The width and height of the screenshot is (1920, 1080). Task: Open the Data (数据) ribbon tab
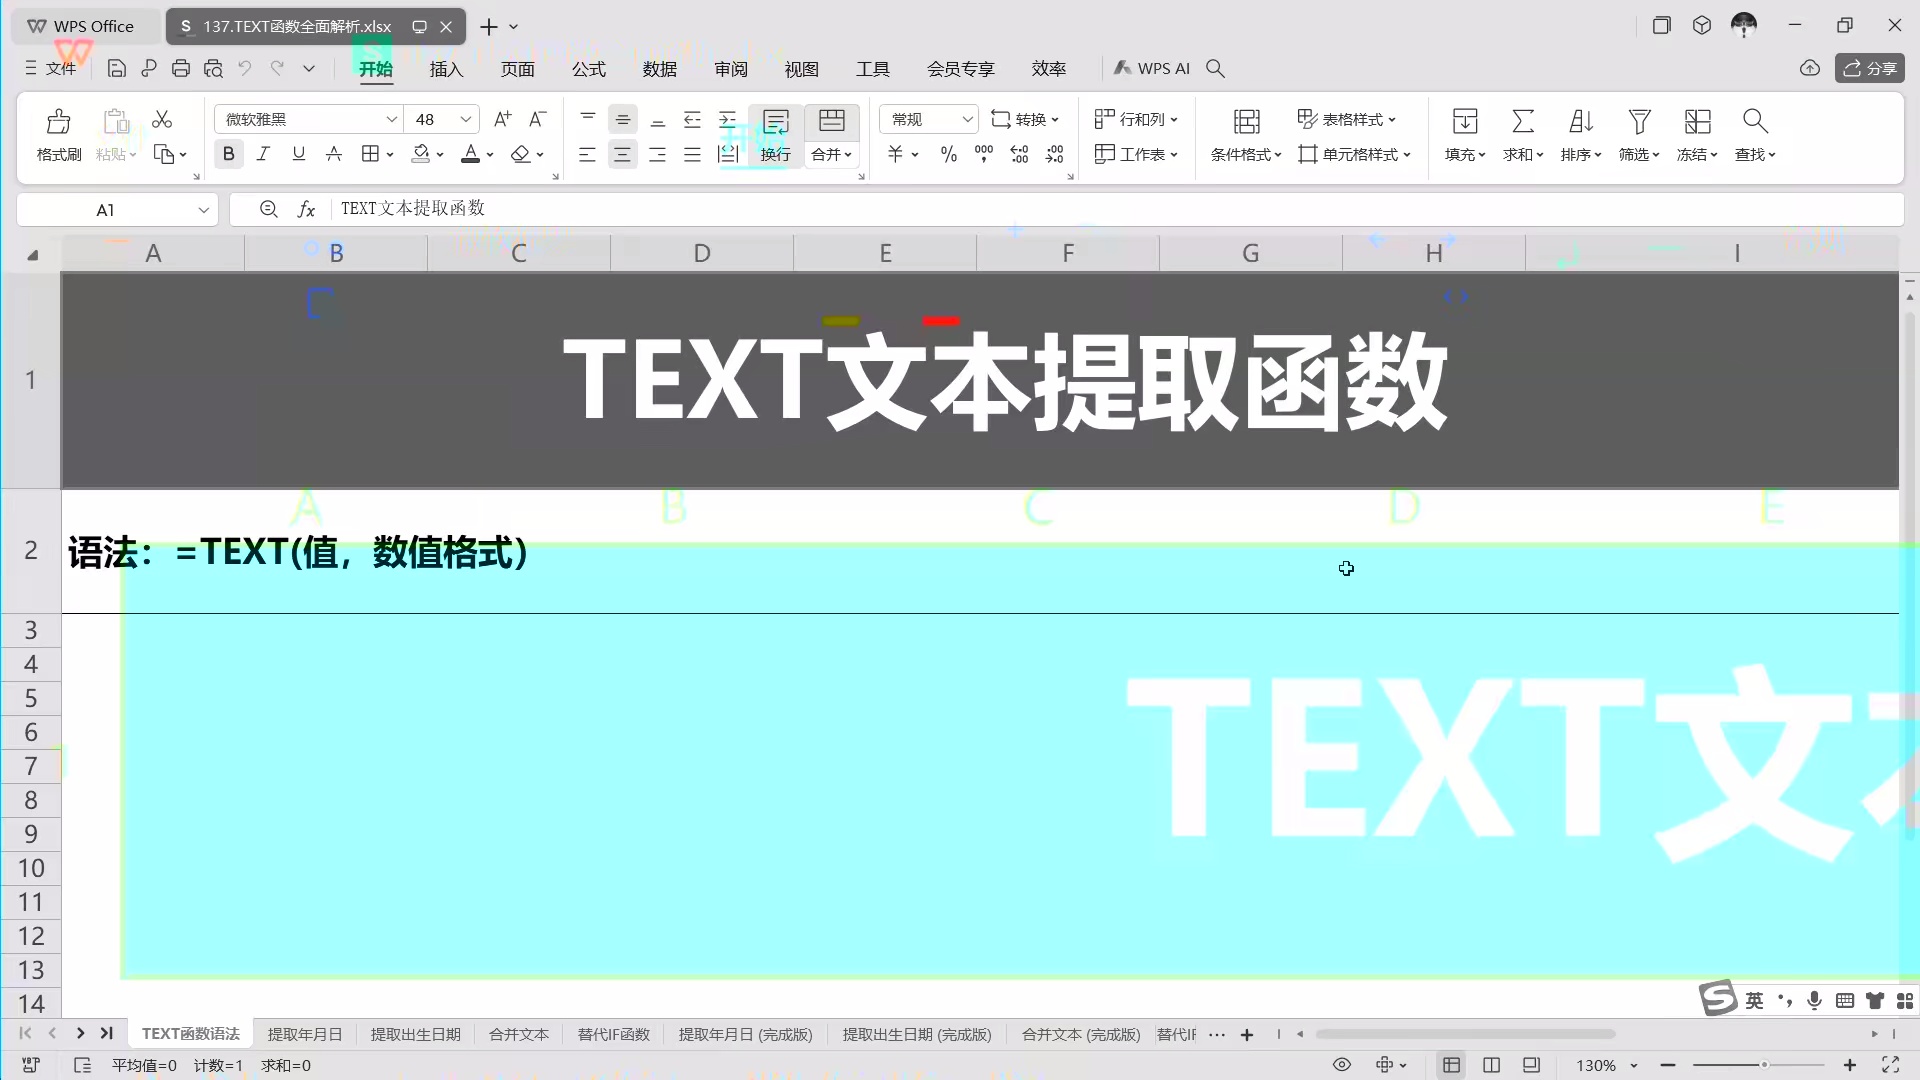click(660, 68)
